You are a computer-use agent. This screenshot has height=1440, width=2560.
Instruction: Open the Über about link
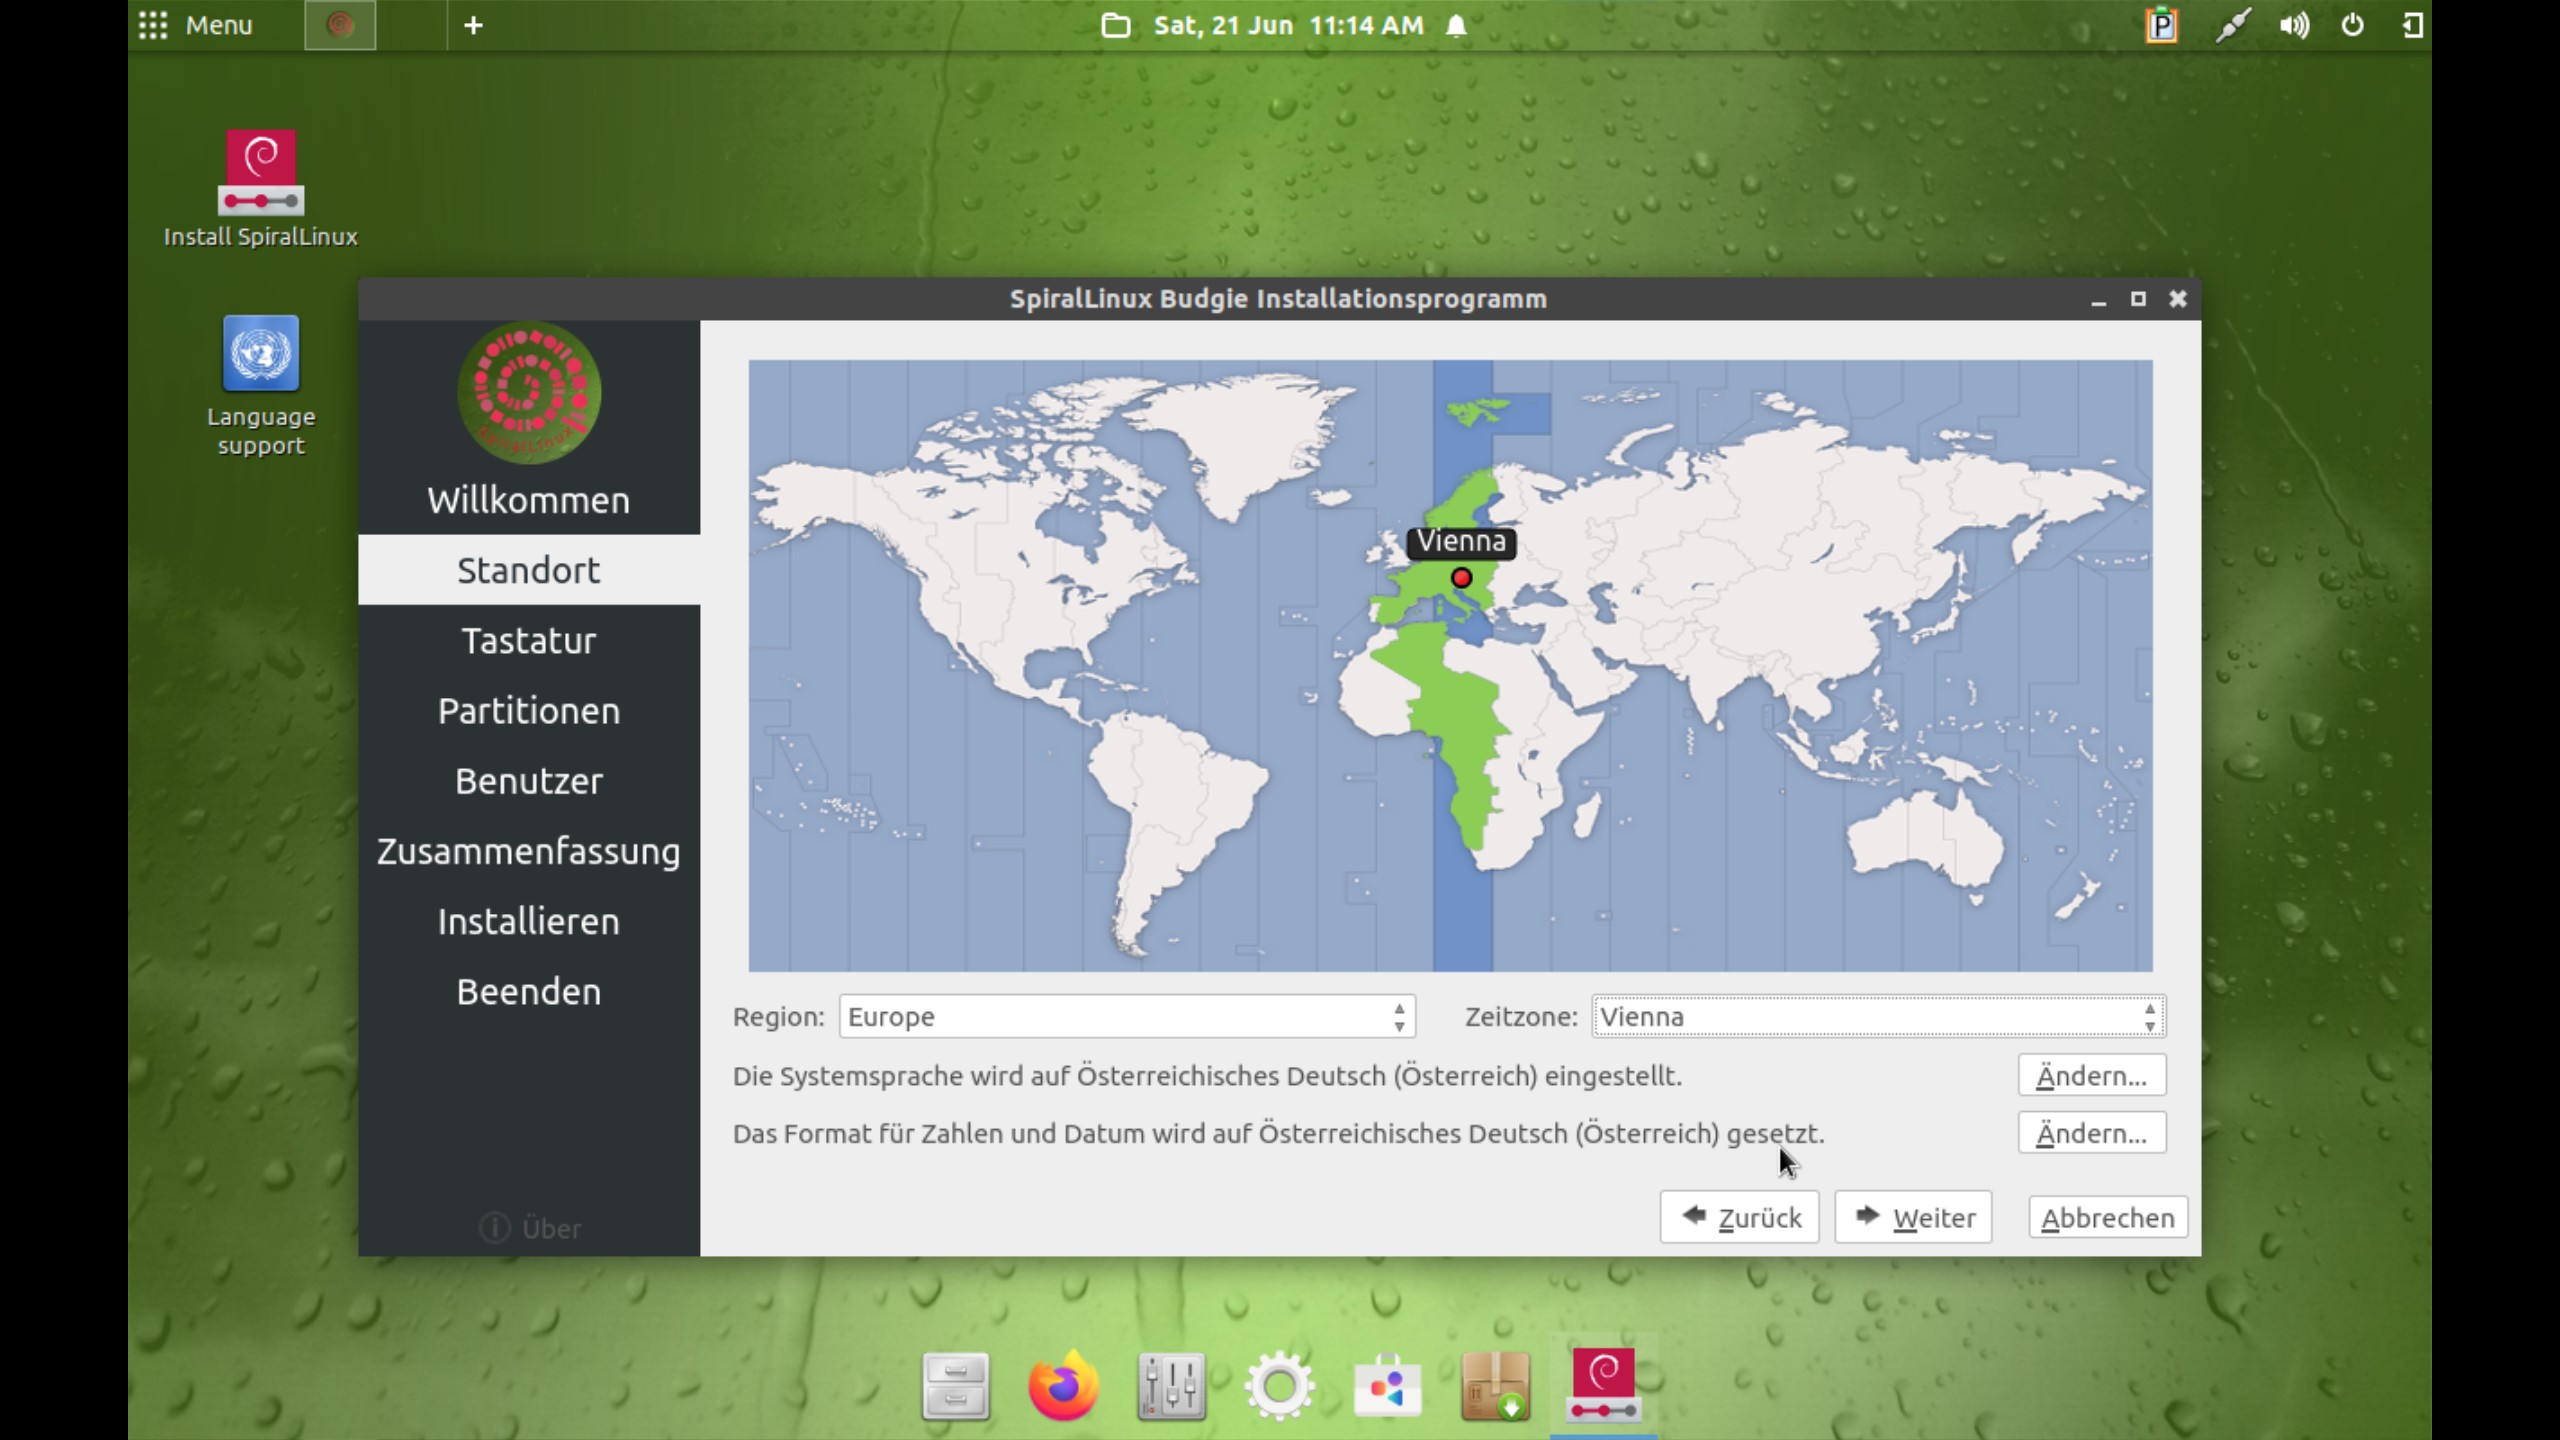530,1228
